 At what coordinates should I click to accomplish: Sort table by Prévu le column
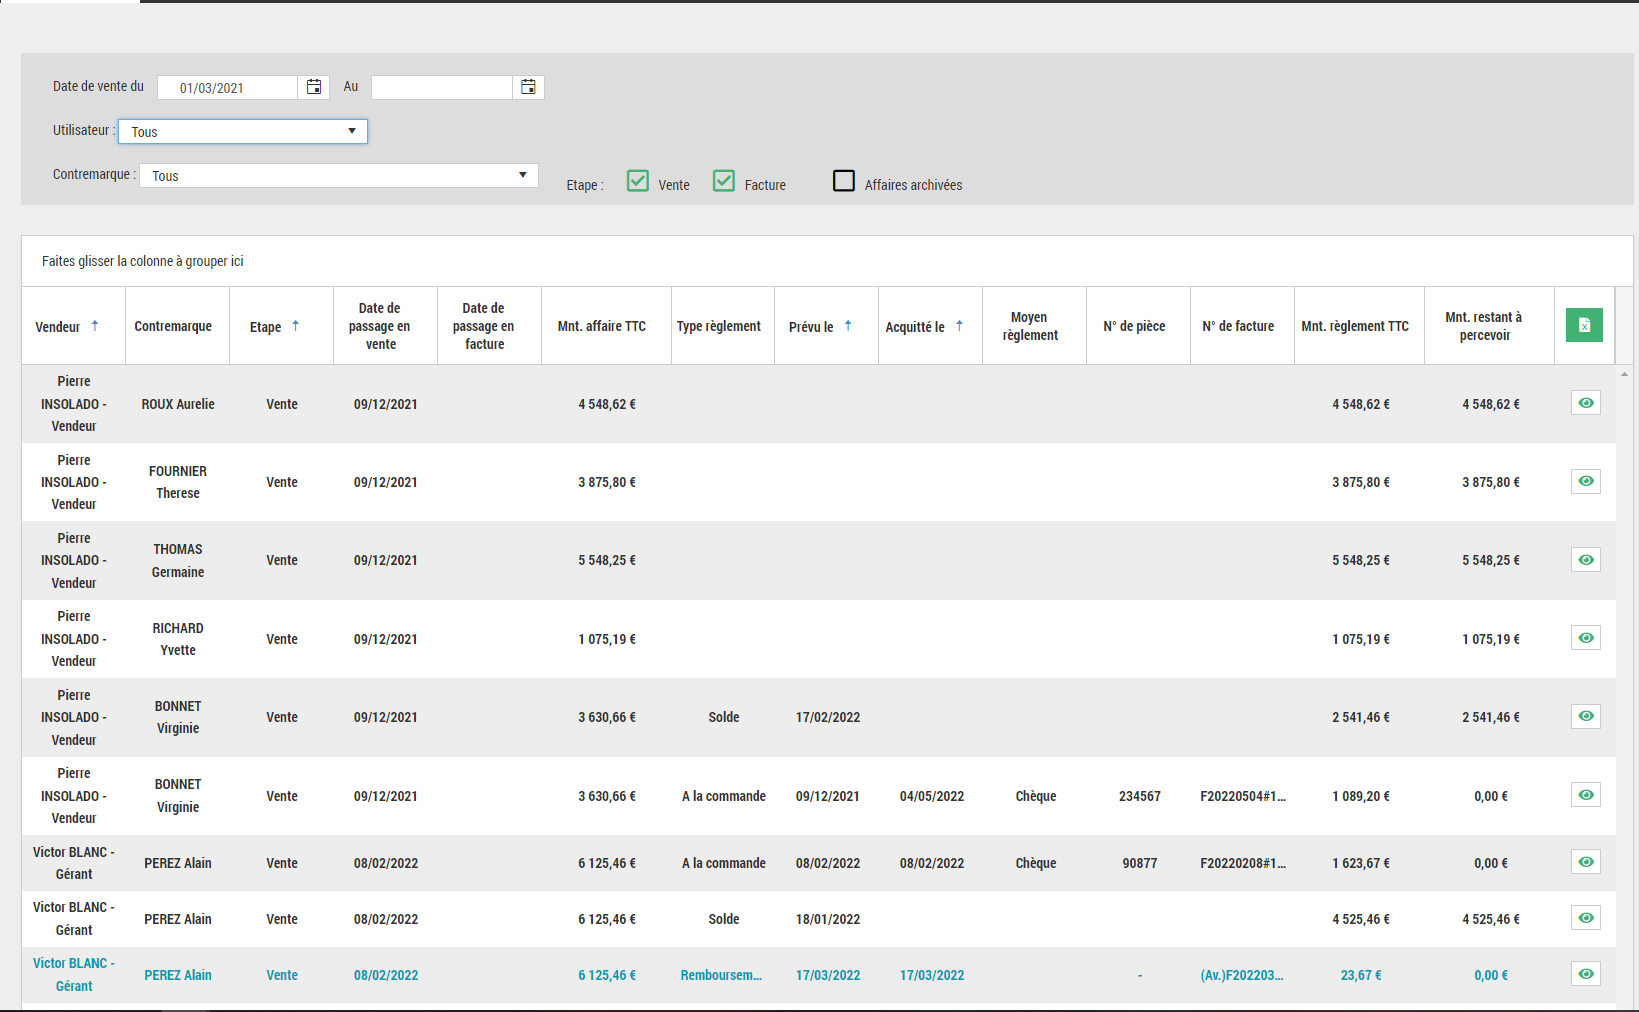click(x=811, y=327)
